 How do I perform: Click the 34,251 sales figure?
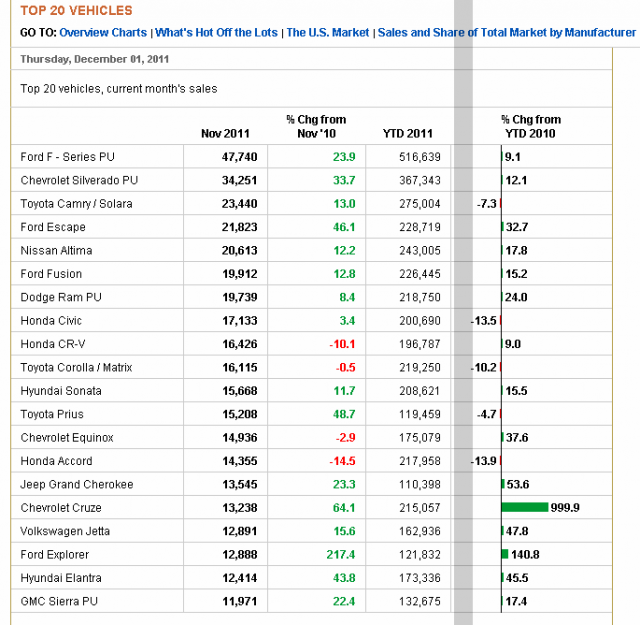coord(240,180)
